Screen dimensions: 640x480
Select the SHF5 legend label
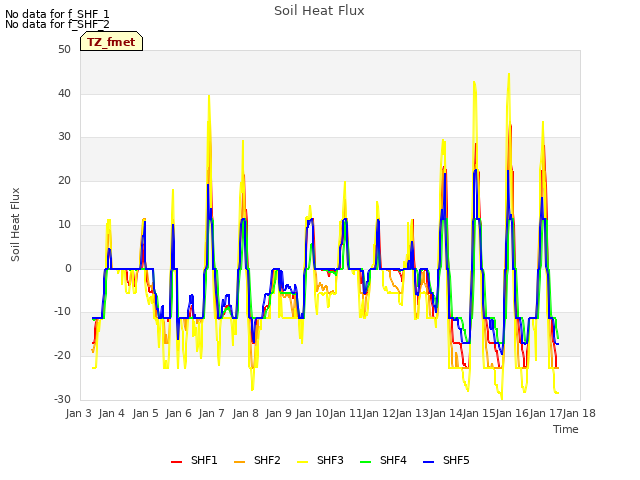pyautogui.click(x=456, y=460)
